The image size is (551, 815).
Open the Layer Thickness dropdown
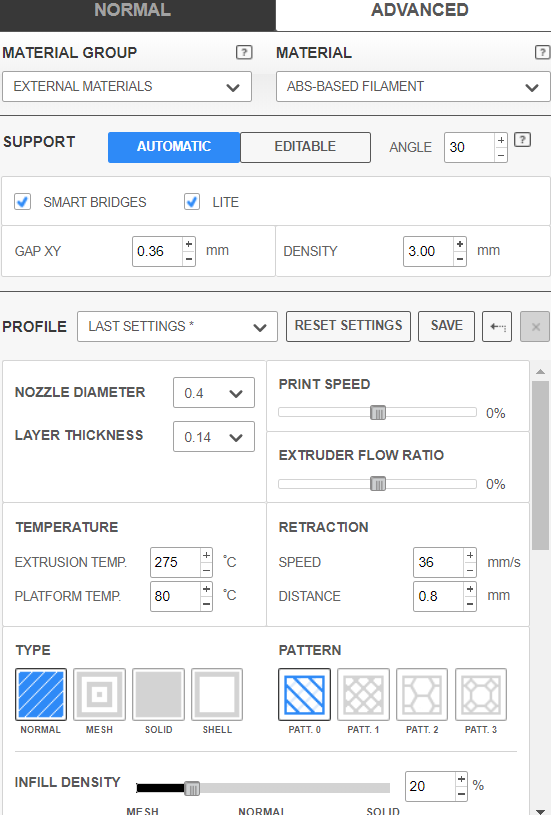click(214, 437)
